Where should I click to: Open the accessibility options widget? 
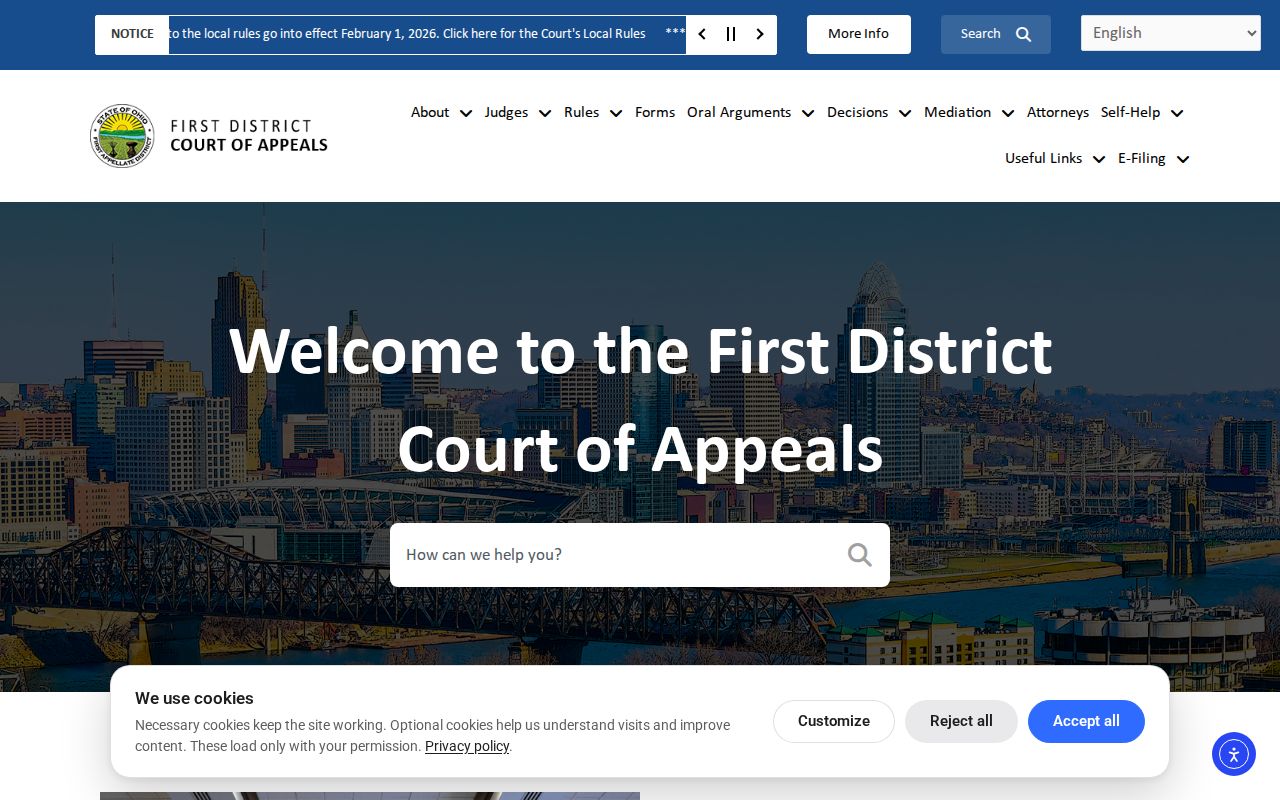(x=1234, y=754)
